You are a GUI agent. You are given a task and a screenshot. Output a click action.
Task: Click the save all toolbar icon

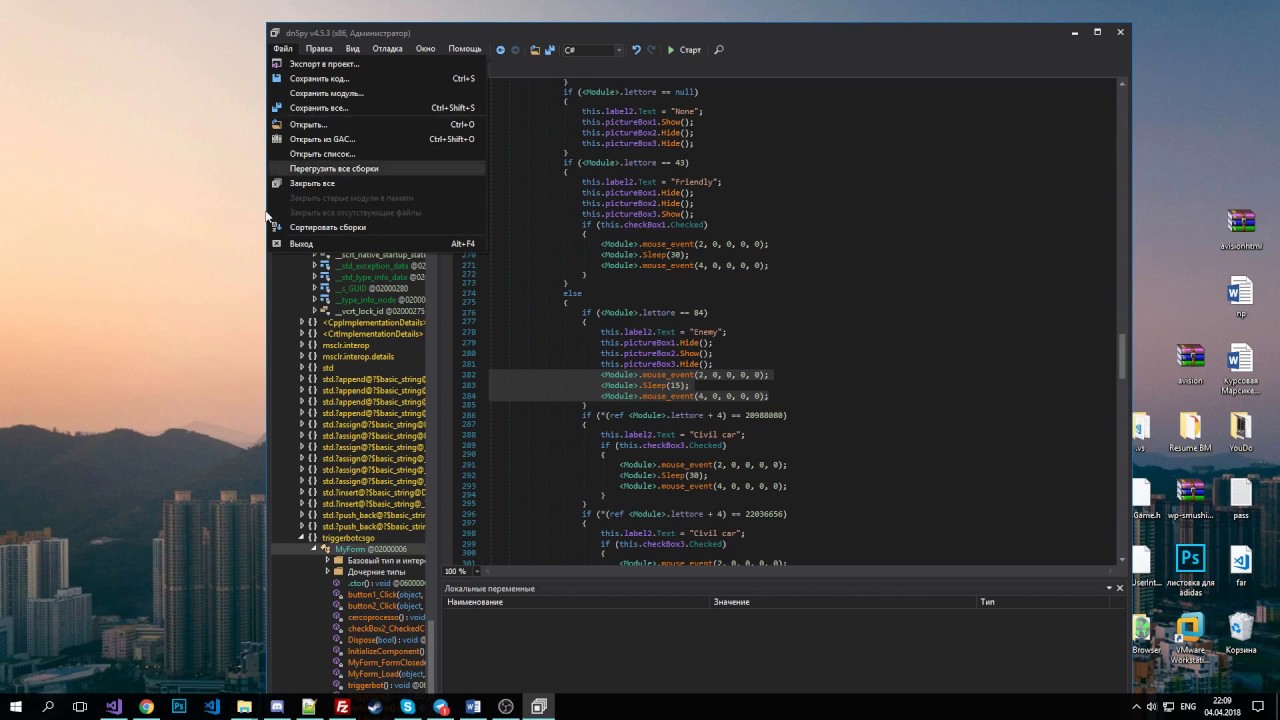(549, 50)
